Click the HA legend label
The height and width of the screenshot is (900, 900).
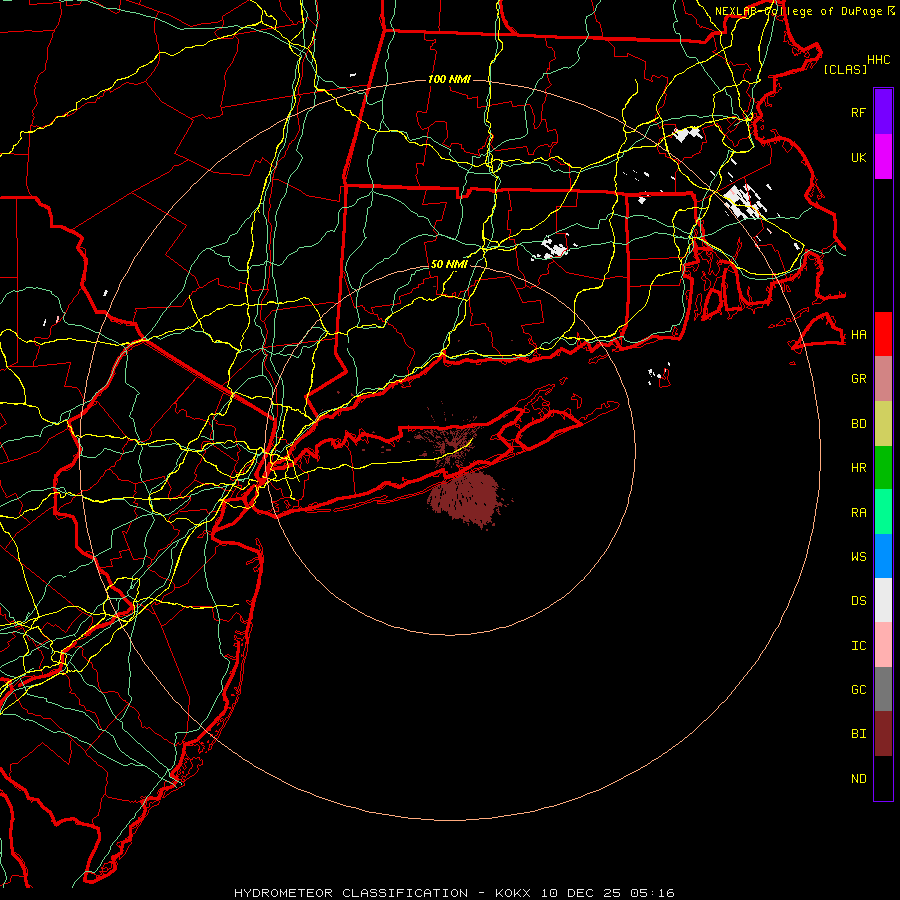(x=858, y=335)
